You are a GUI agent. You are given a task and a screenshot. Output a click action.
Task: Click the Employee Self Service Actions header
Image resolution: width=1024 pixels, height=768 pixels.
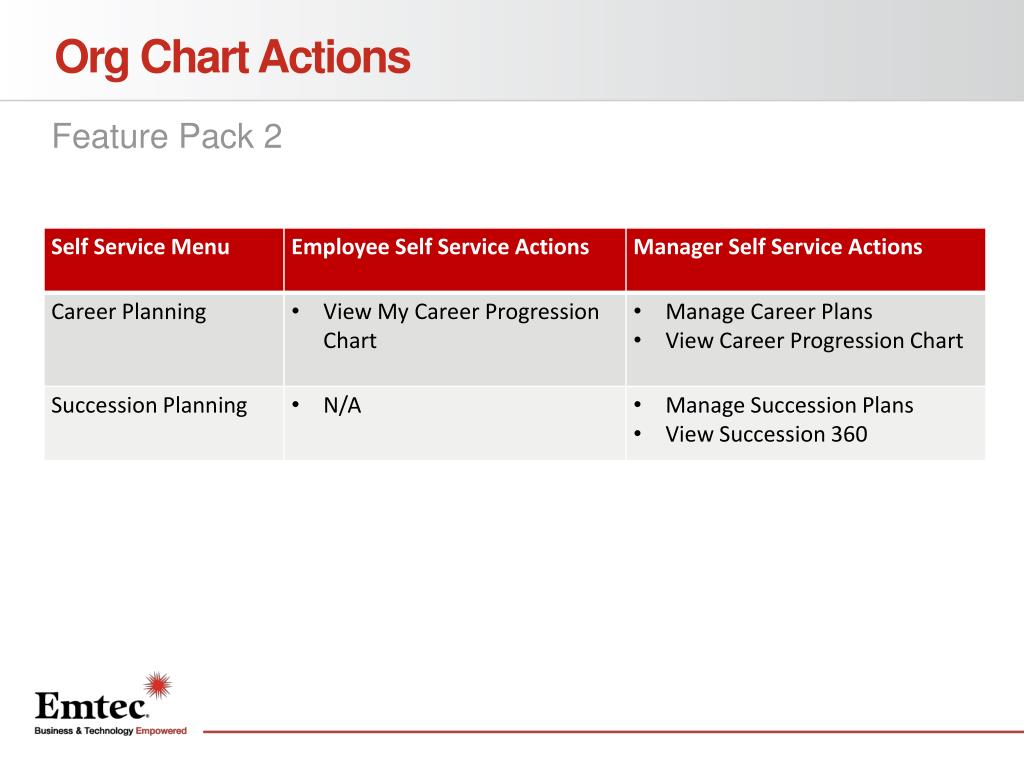[440, 247]
